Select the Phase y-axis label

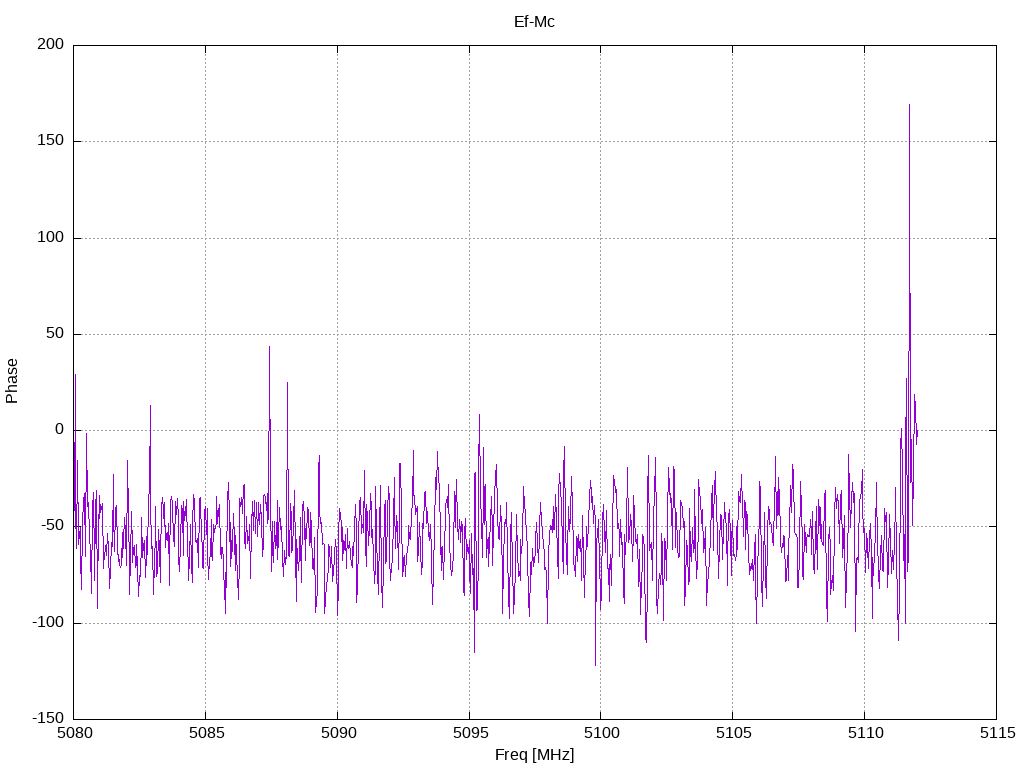pos(12,381)
